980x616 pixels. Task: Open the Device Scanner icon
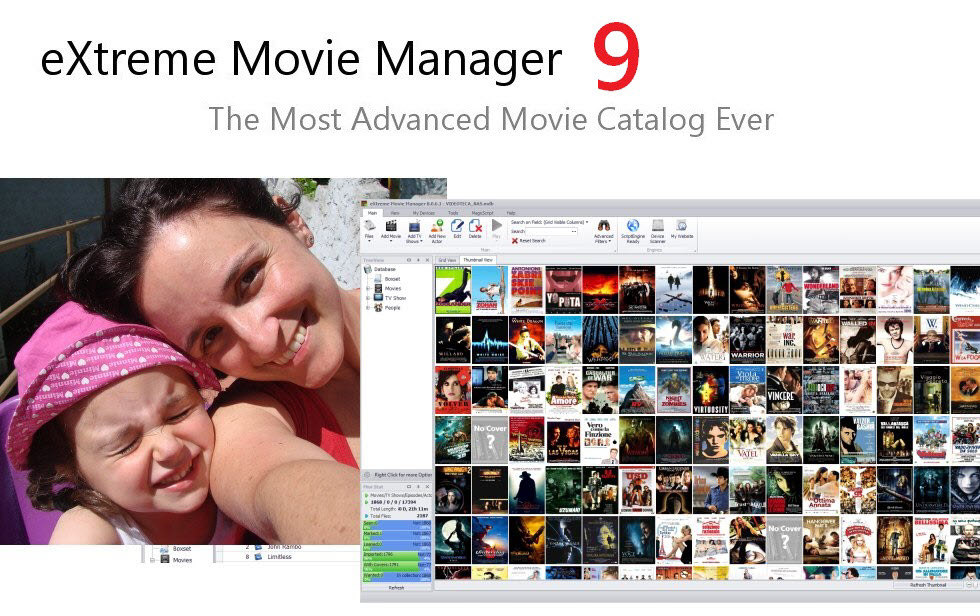tap(658, 226)
